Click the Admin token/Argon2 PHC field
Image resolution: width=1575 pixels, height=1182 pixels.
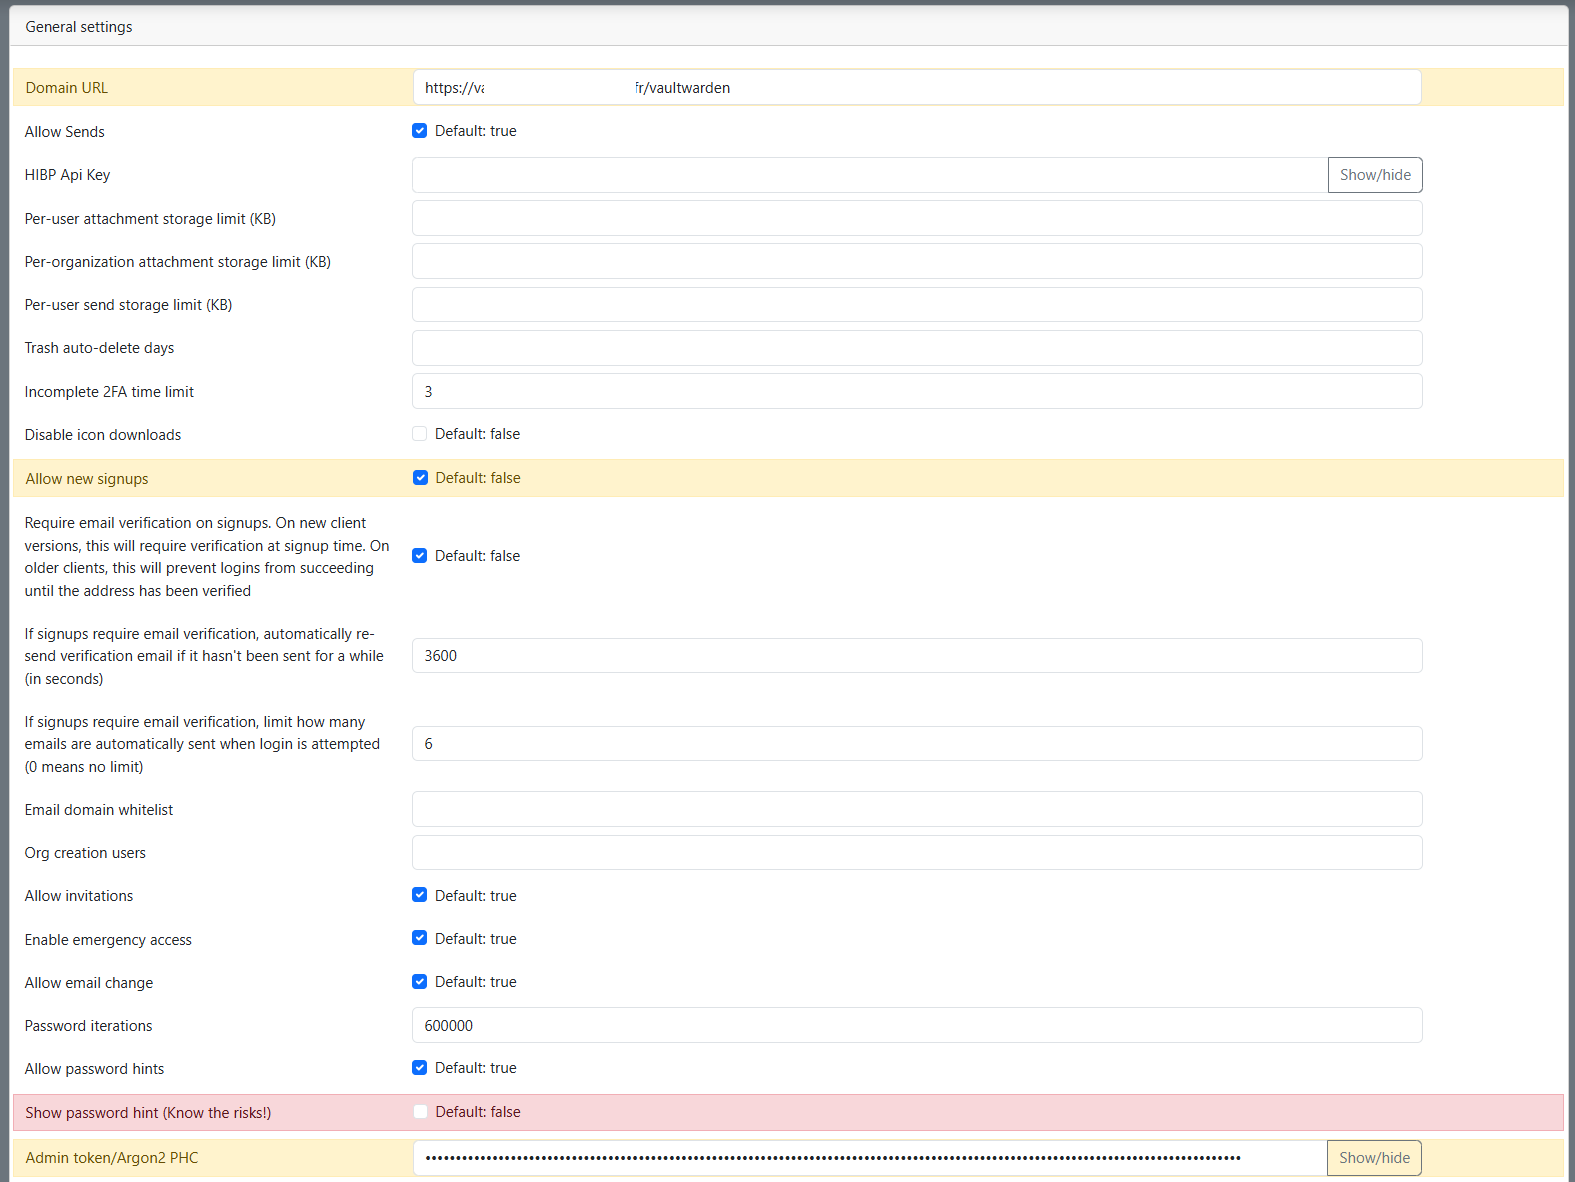pos(870,1158)
